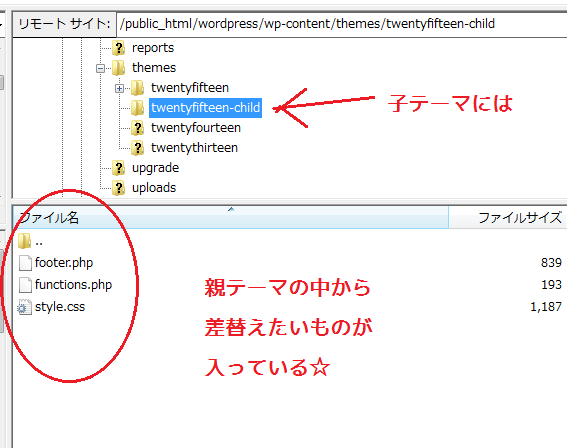Click the 1,187 file size value
Image resolution: width=567 pixels, height=448 pixels.
pyautogui.click(x=546, y=307)
